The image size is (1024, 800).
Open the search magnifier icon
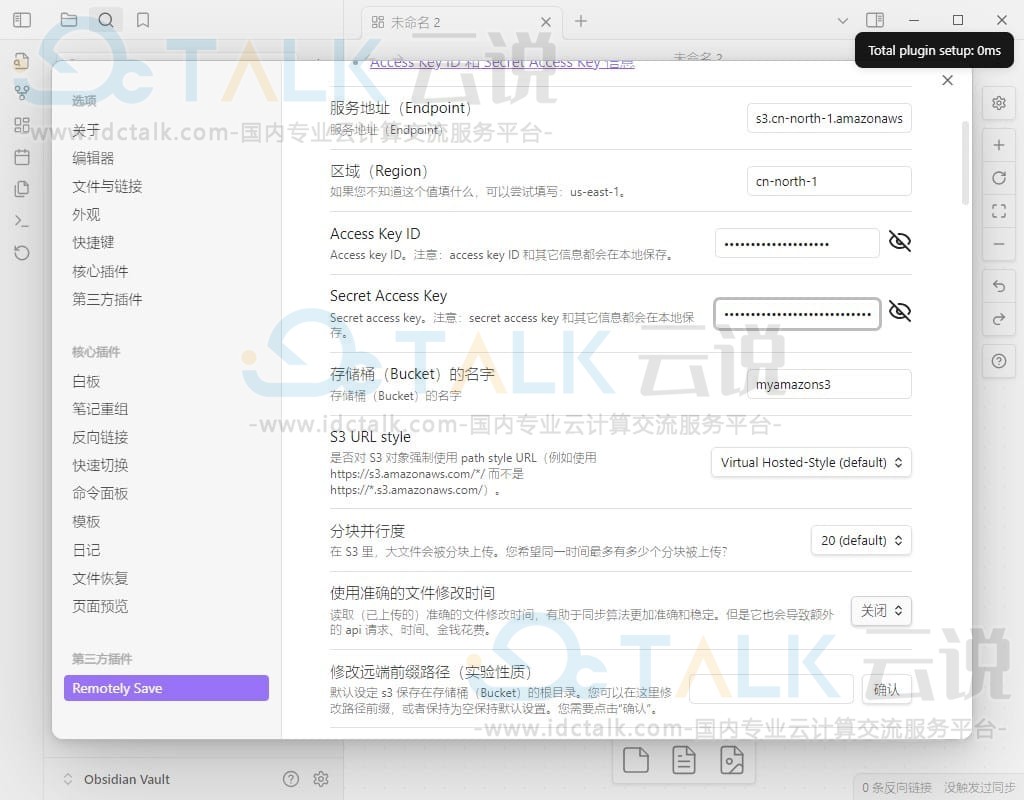point(106,20)
